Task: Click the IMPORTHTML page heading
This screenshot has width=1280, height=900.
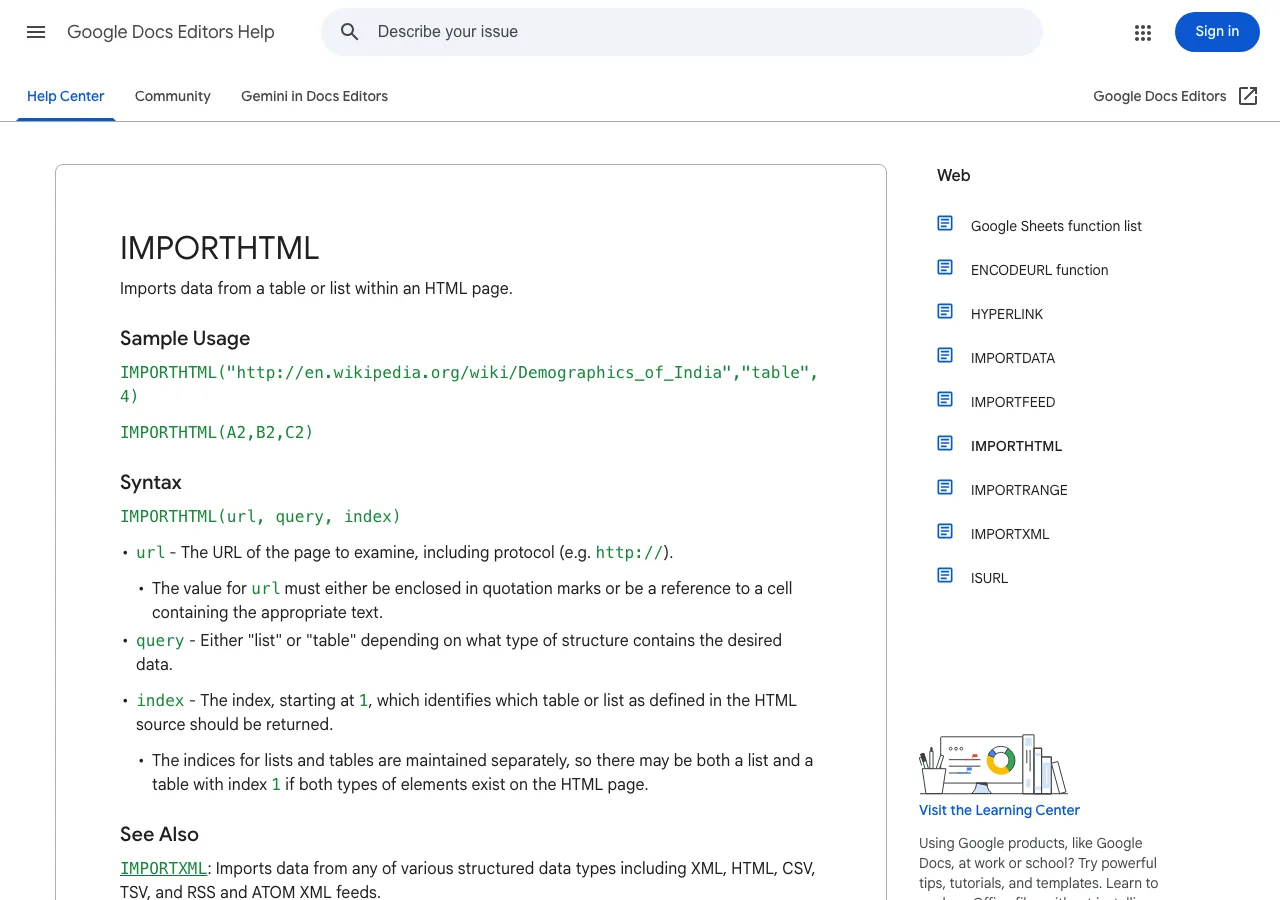Action: (220, 248)
